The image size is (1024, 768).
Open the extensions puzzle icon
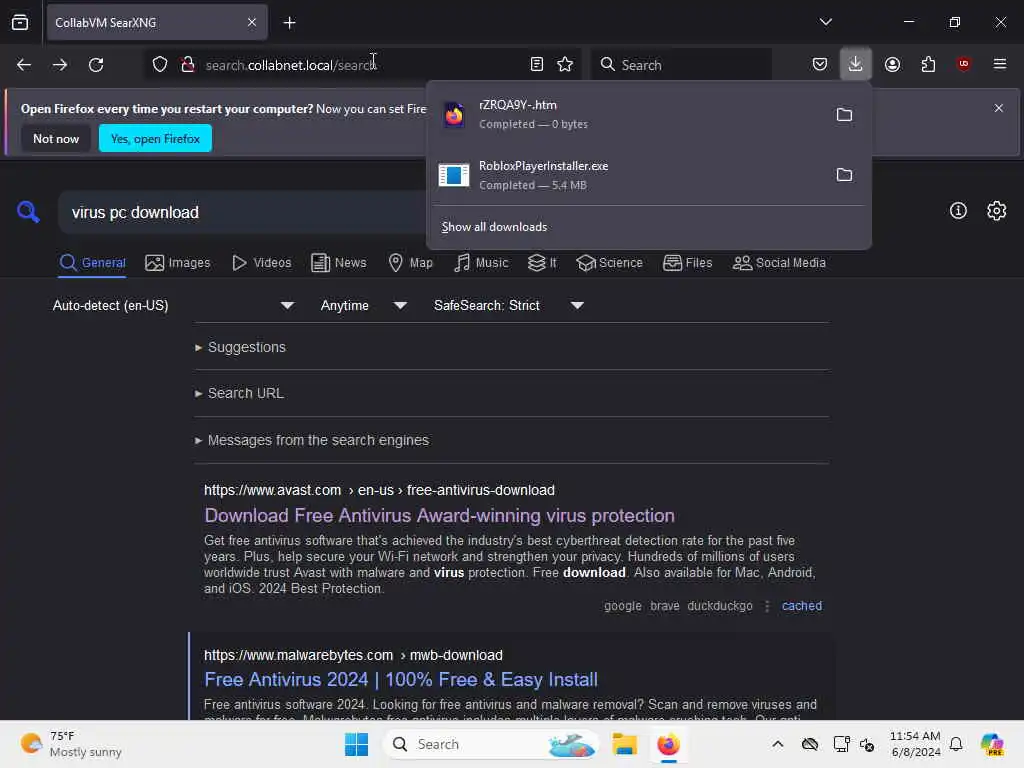point(928,64)
